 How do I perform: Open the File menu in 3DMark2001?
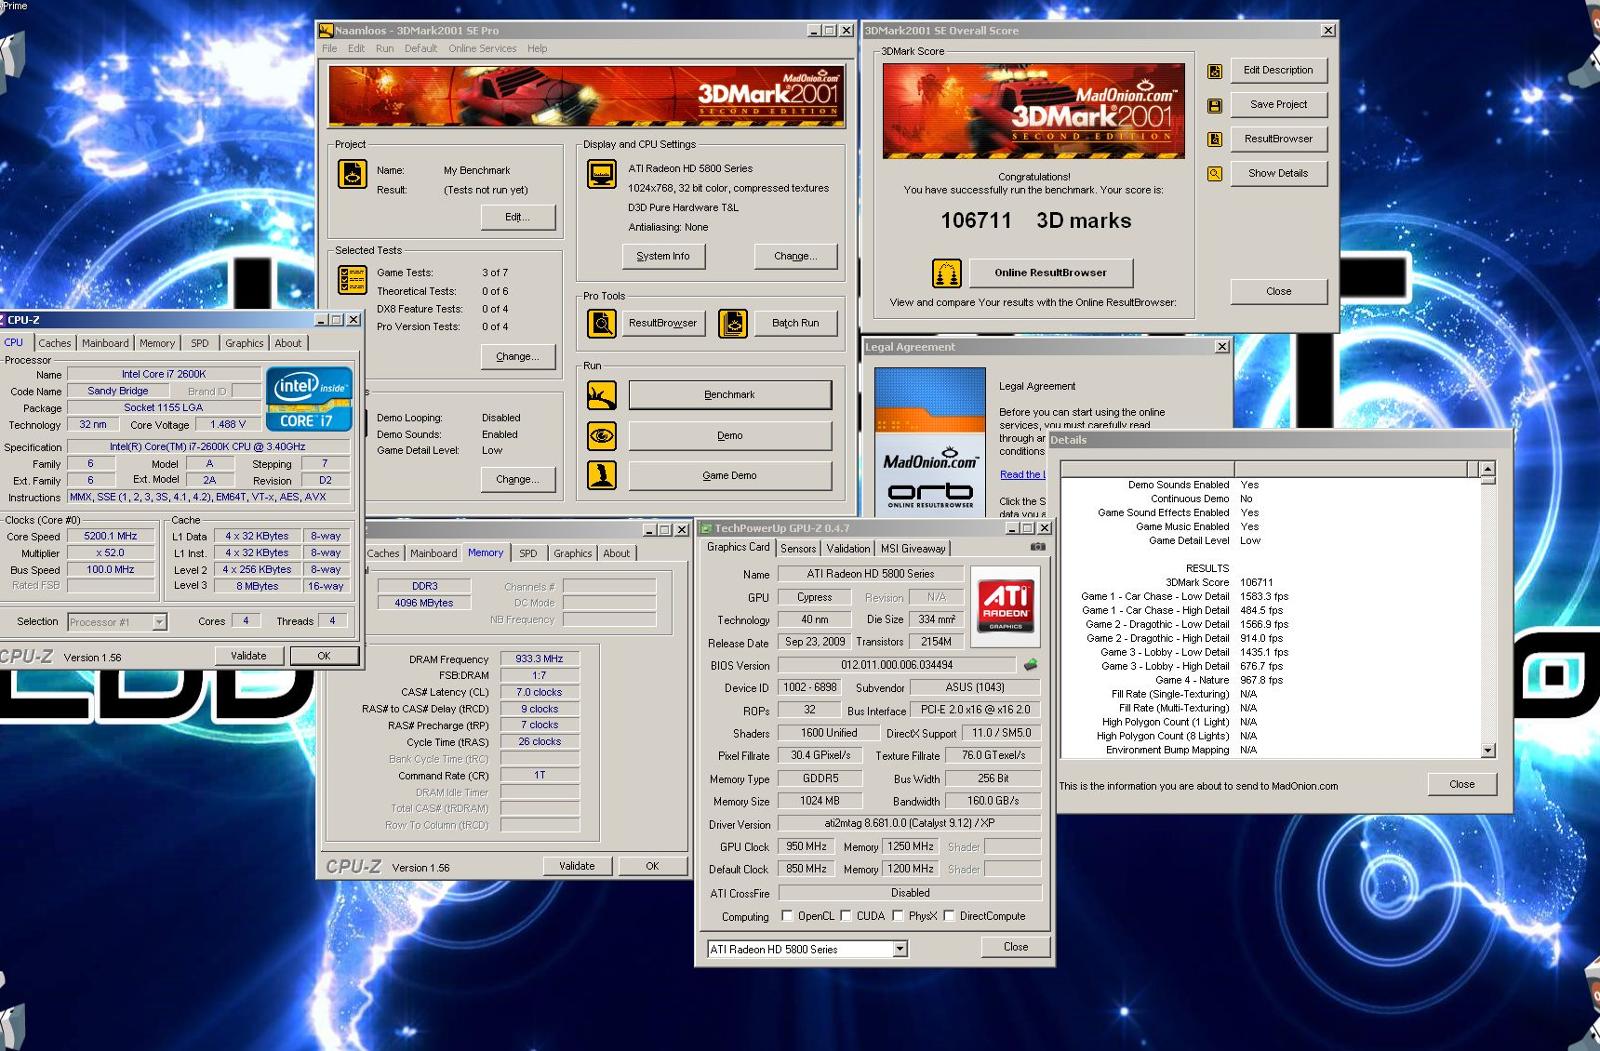(329, 48)
